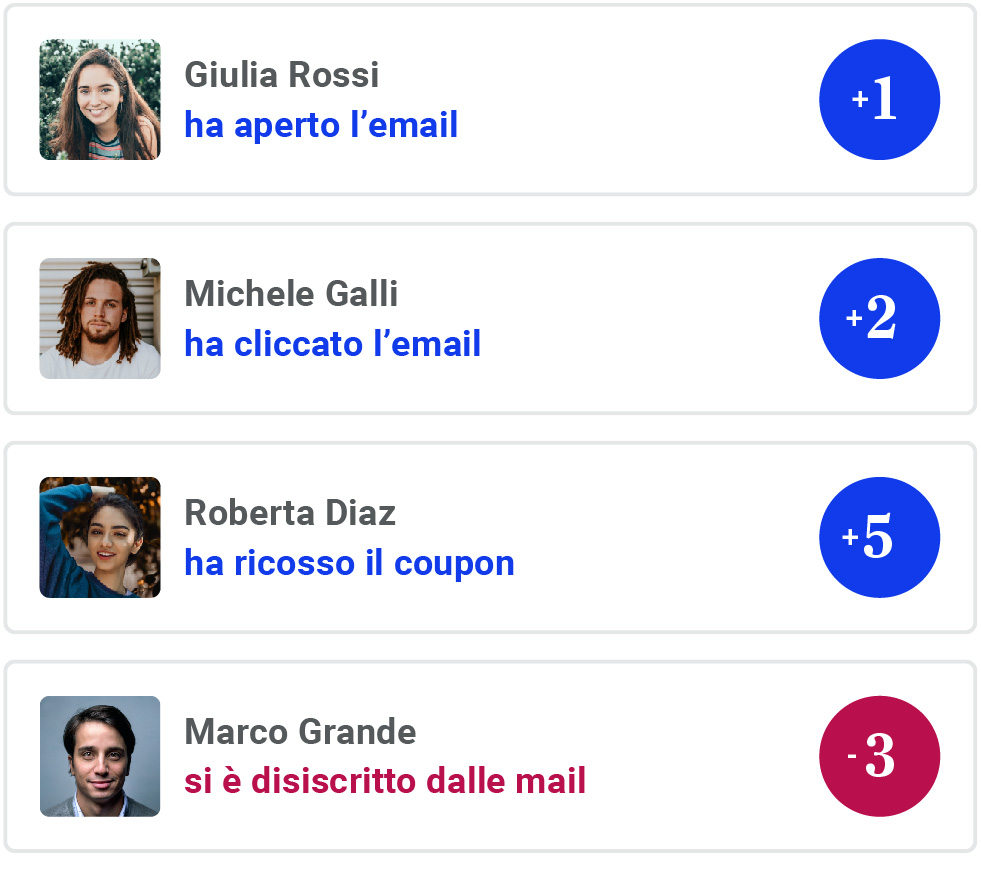Click the red -3 badge for Marco Grande
The image size is (981, 880).
[879, 756]
